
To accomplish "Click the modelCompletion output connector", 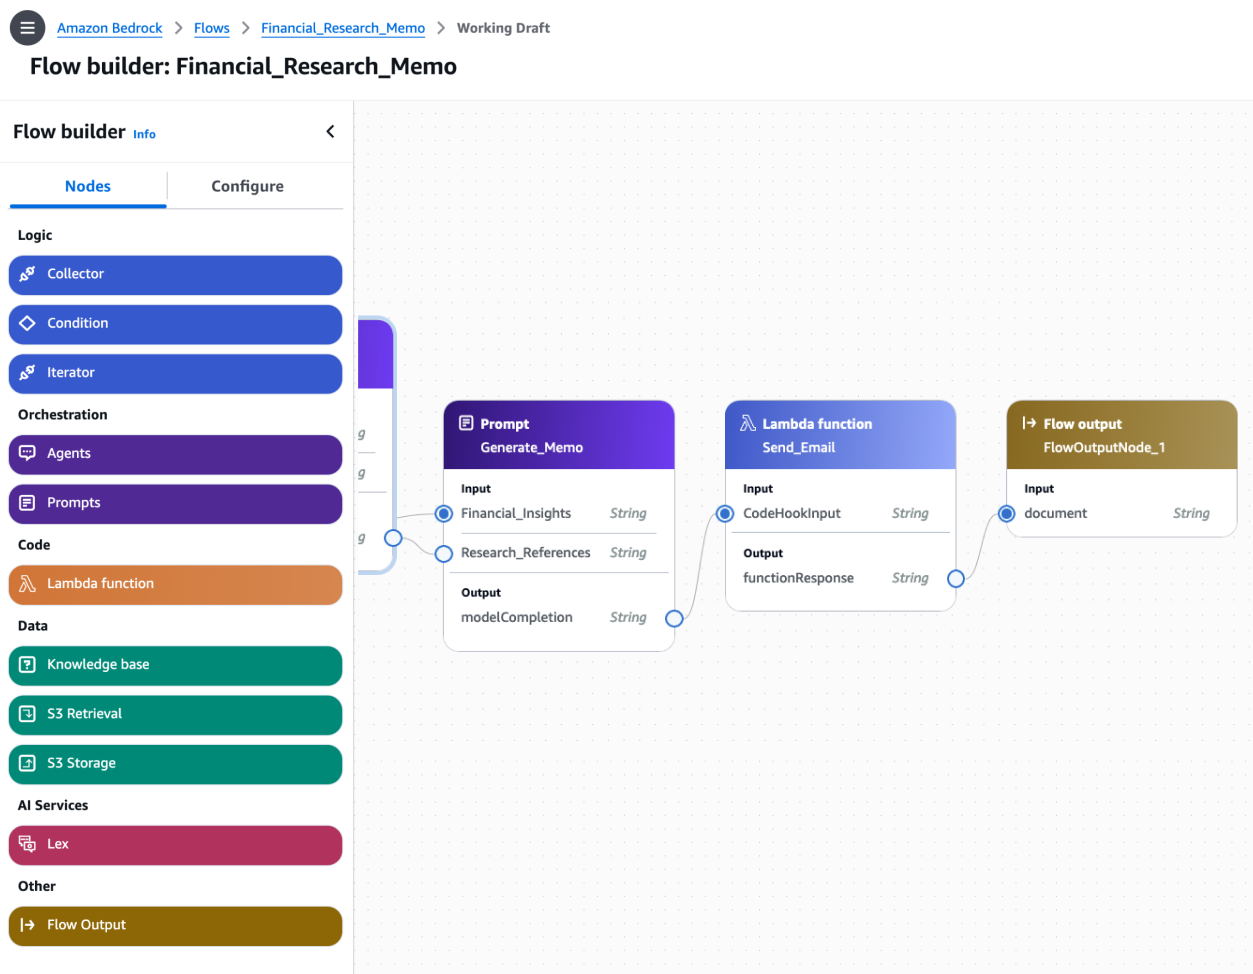I will pyautogui.click(x=675, y=618).
